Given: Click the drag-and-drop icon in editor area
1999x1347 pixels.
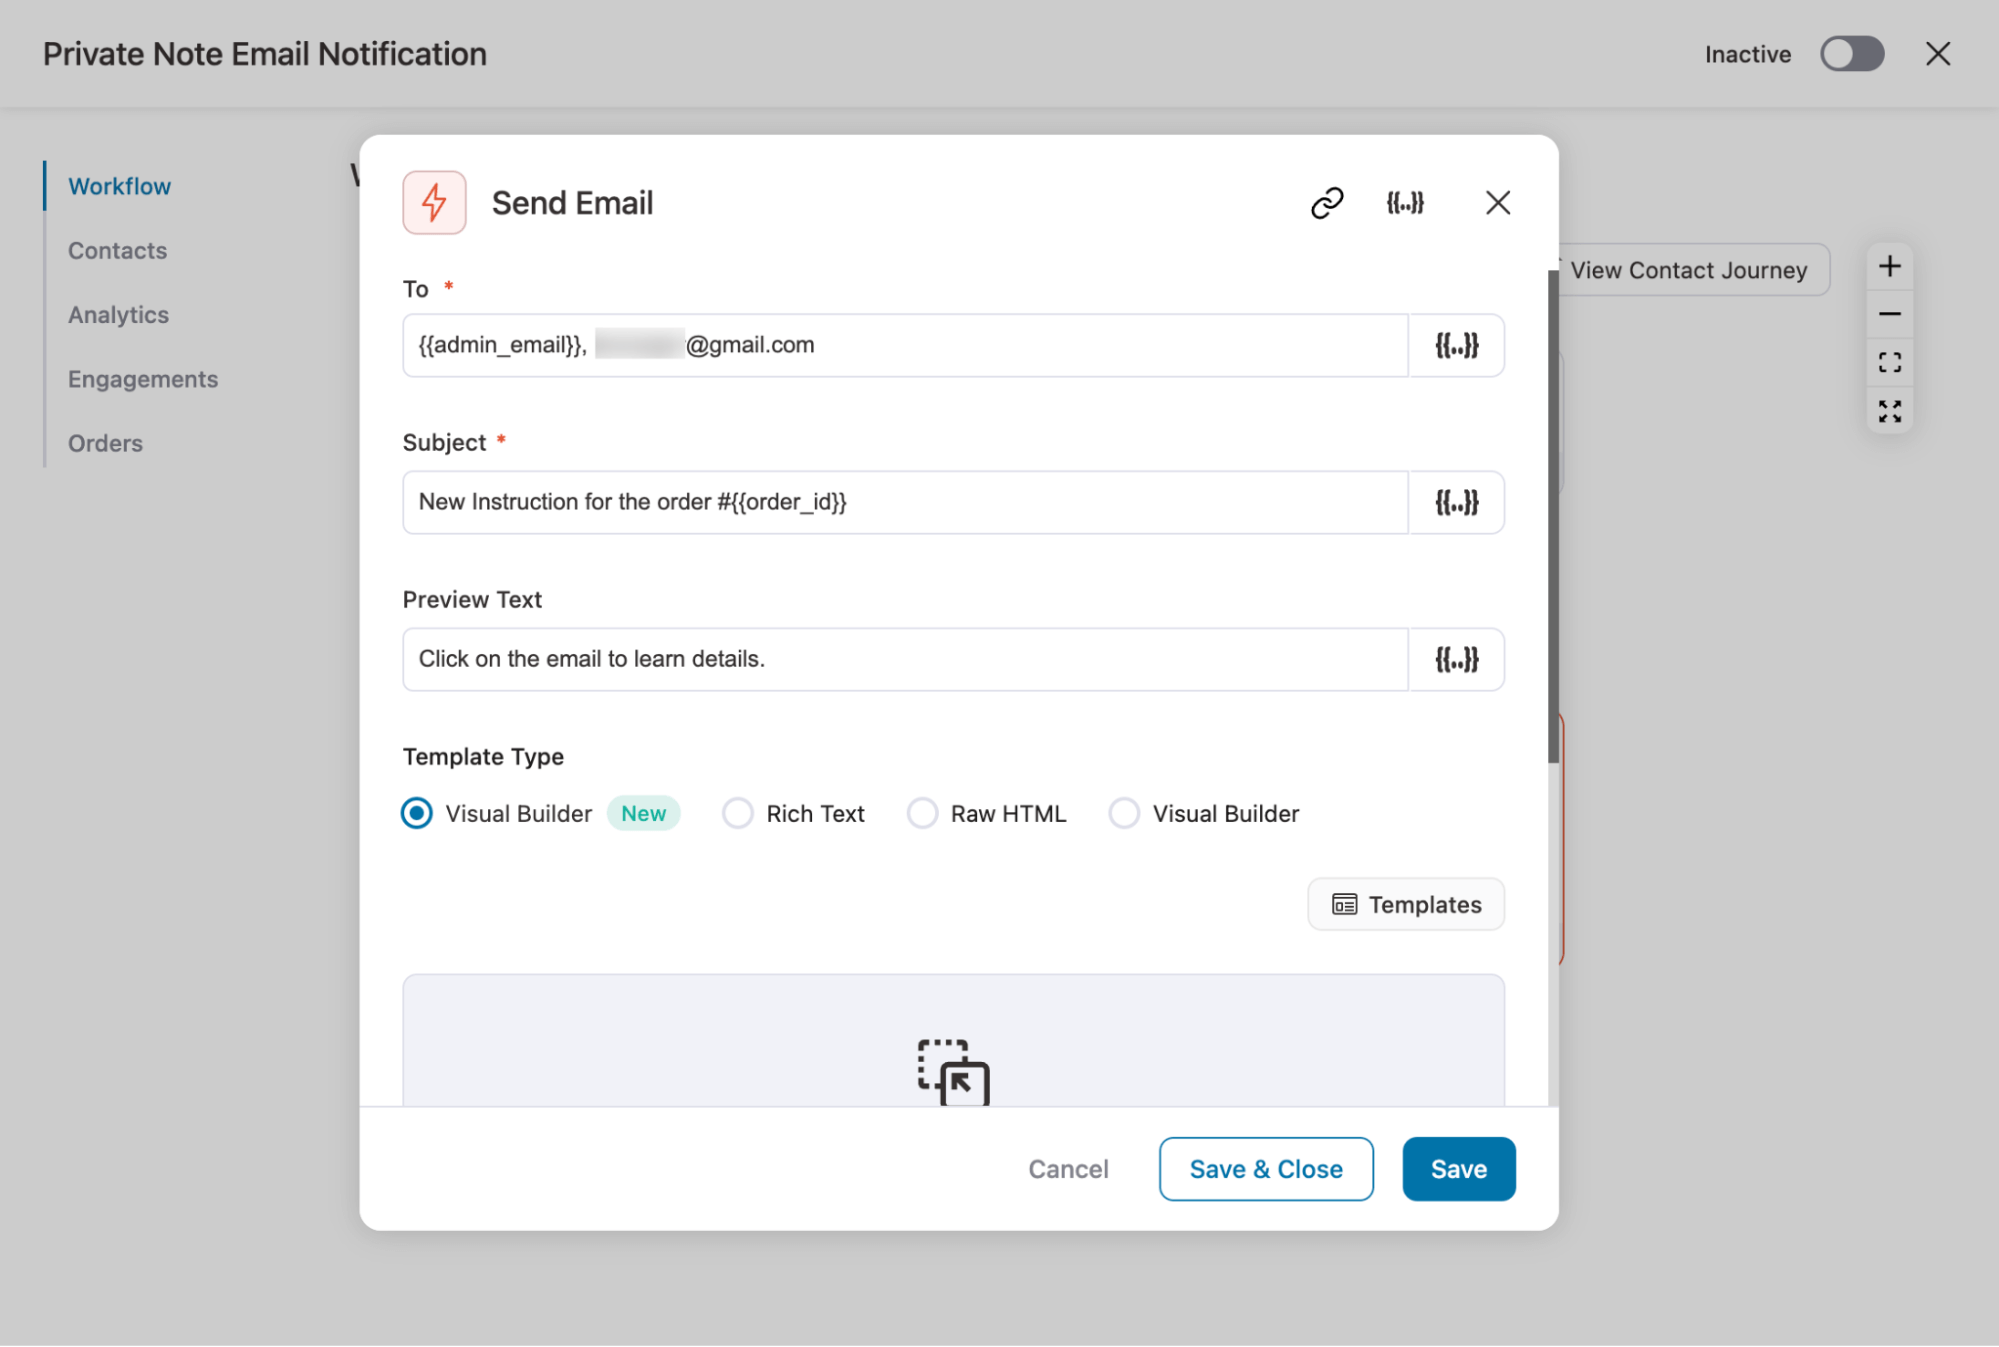Looking at the screenshot, I should click(x=954, y=1072).
